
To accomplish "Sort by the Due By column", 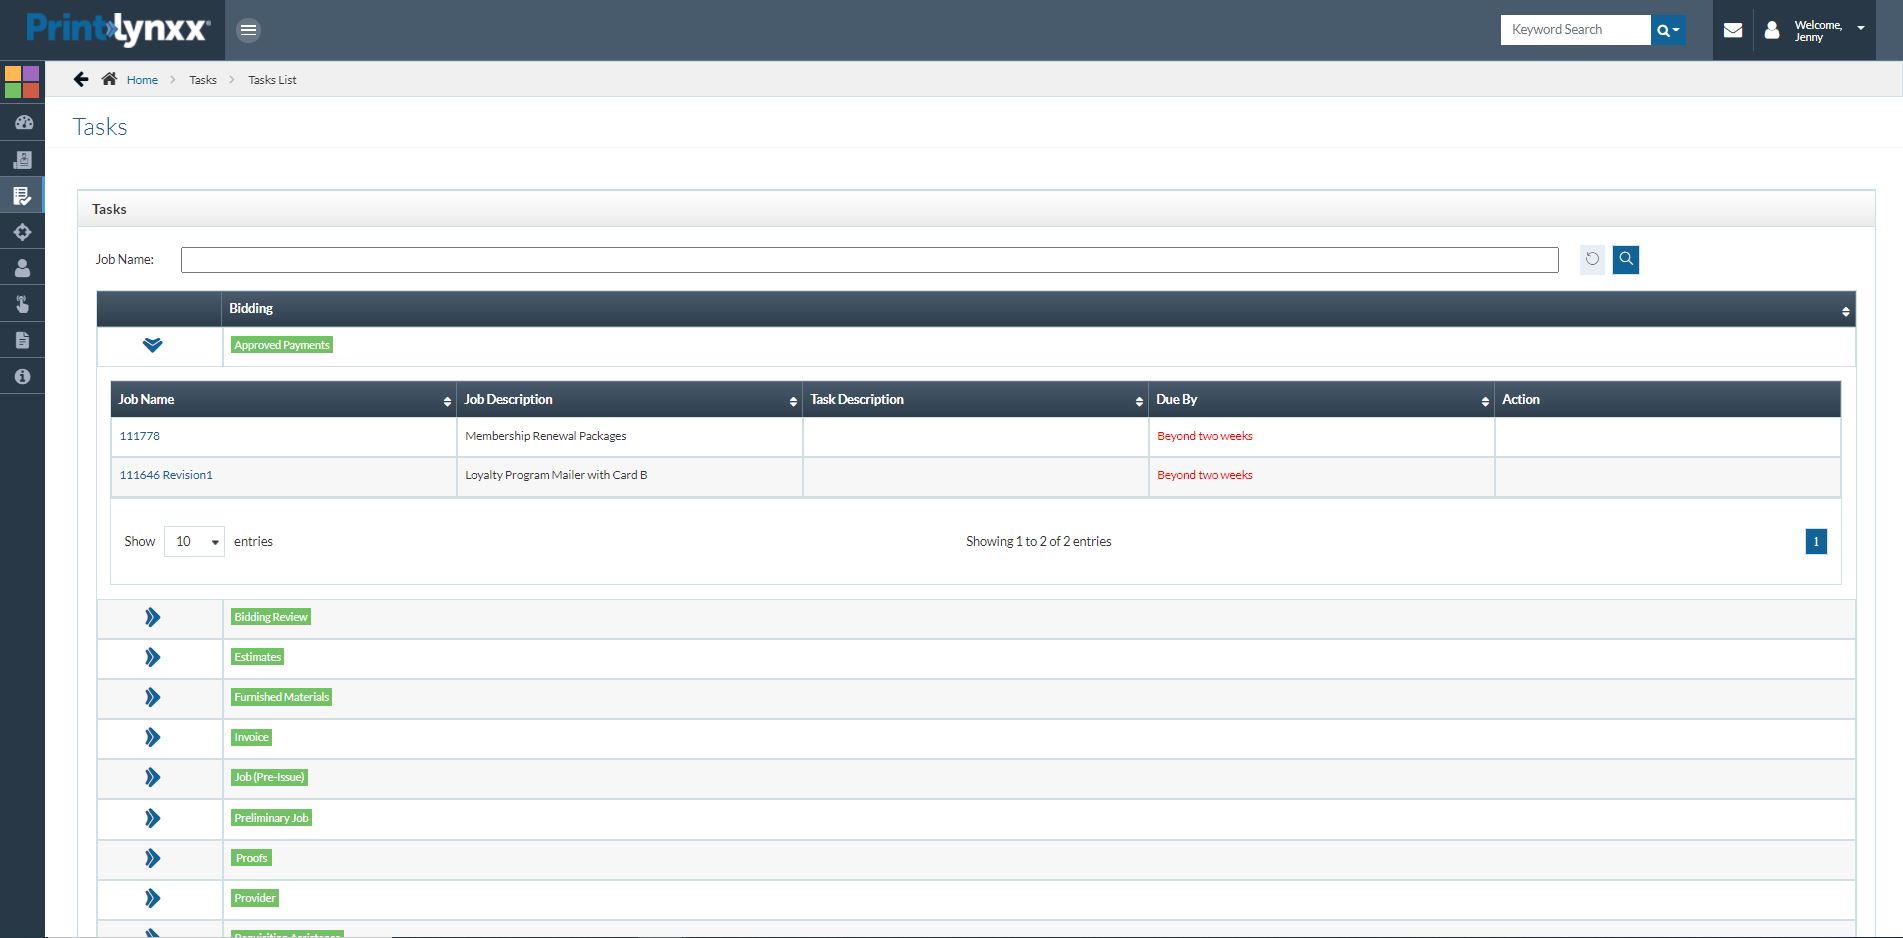I will point(1485,401).
